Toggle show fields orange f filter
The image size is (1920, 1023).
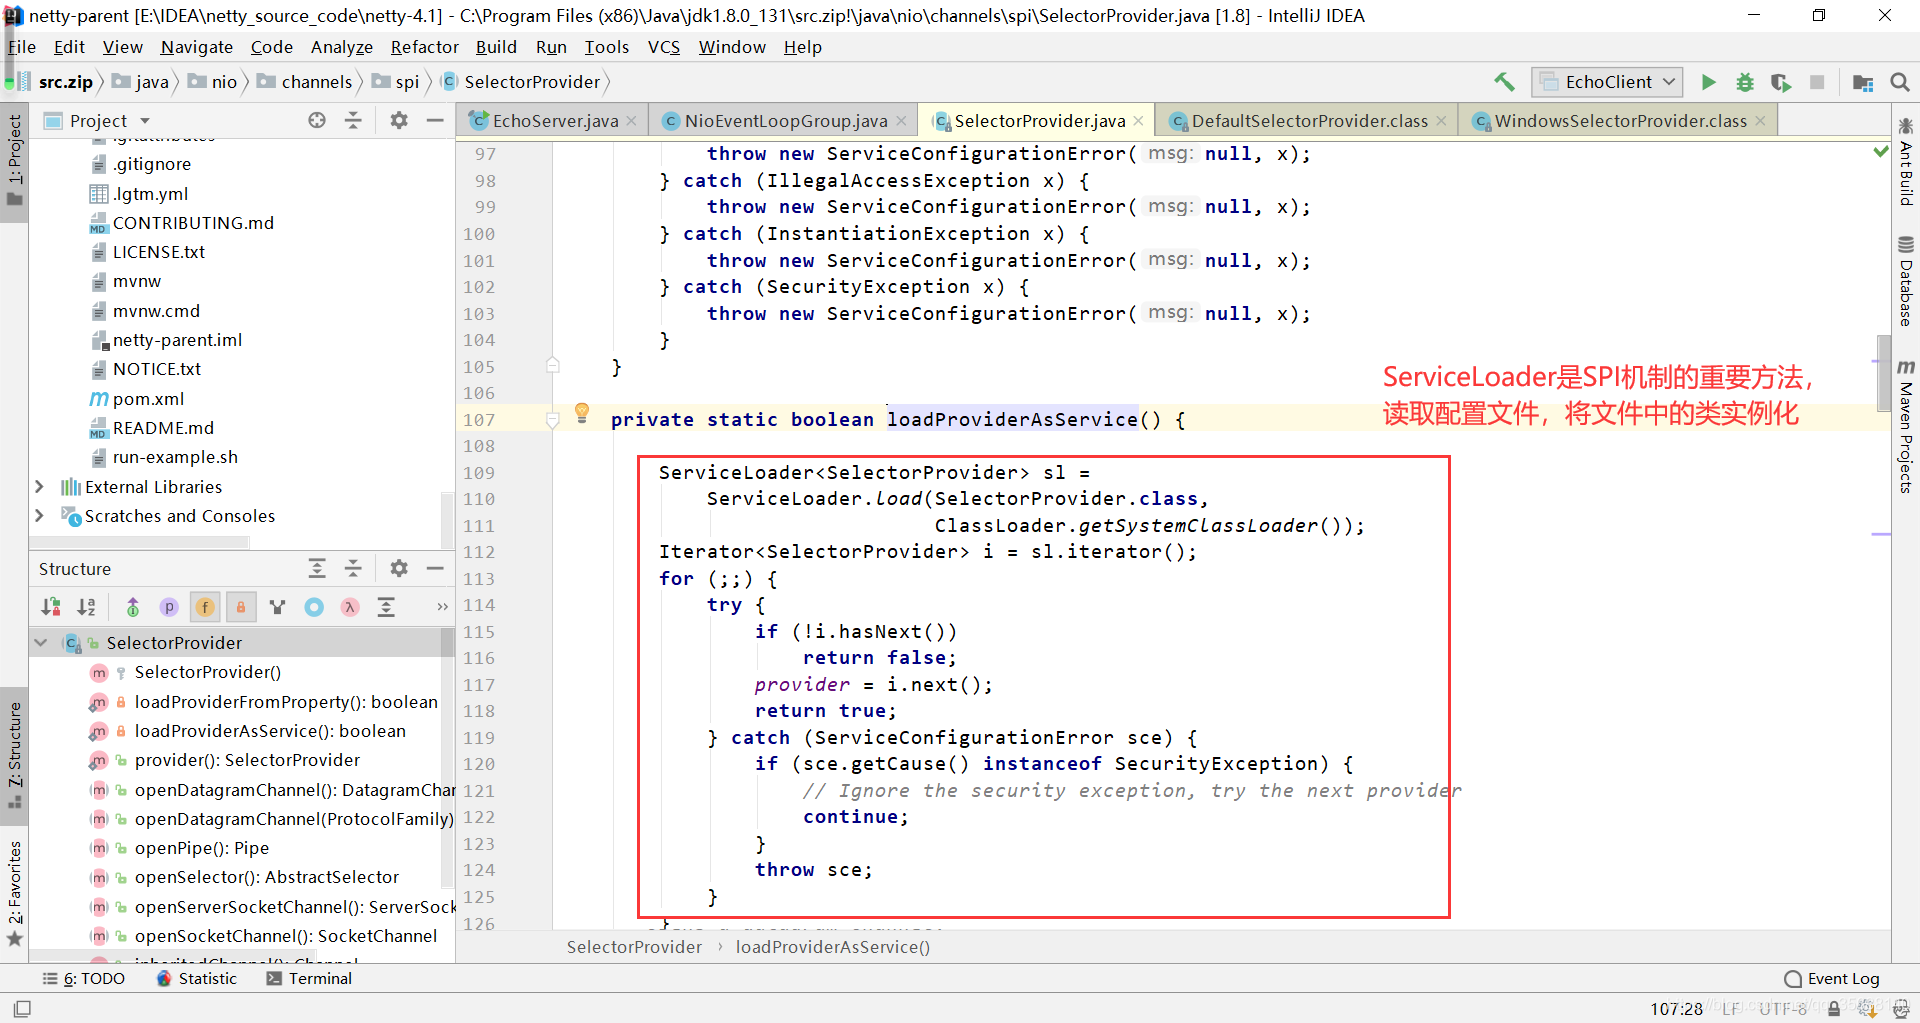(205, 606)
